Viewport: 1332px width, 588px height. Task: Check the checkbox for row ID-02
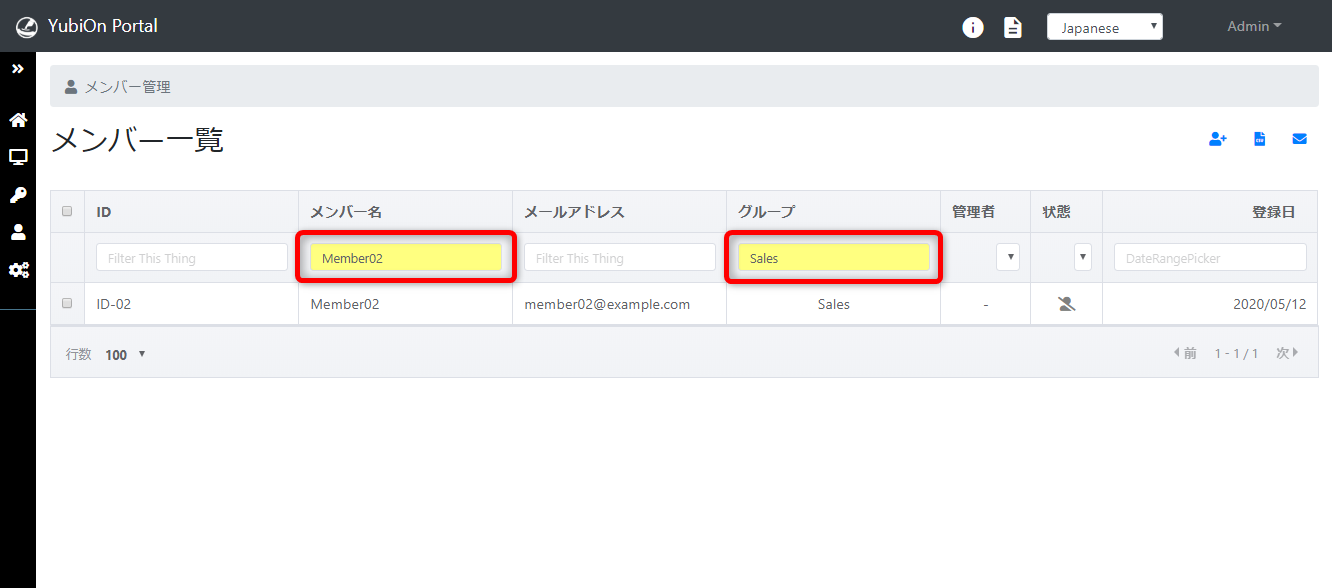point(67,303)
